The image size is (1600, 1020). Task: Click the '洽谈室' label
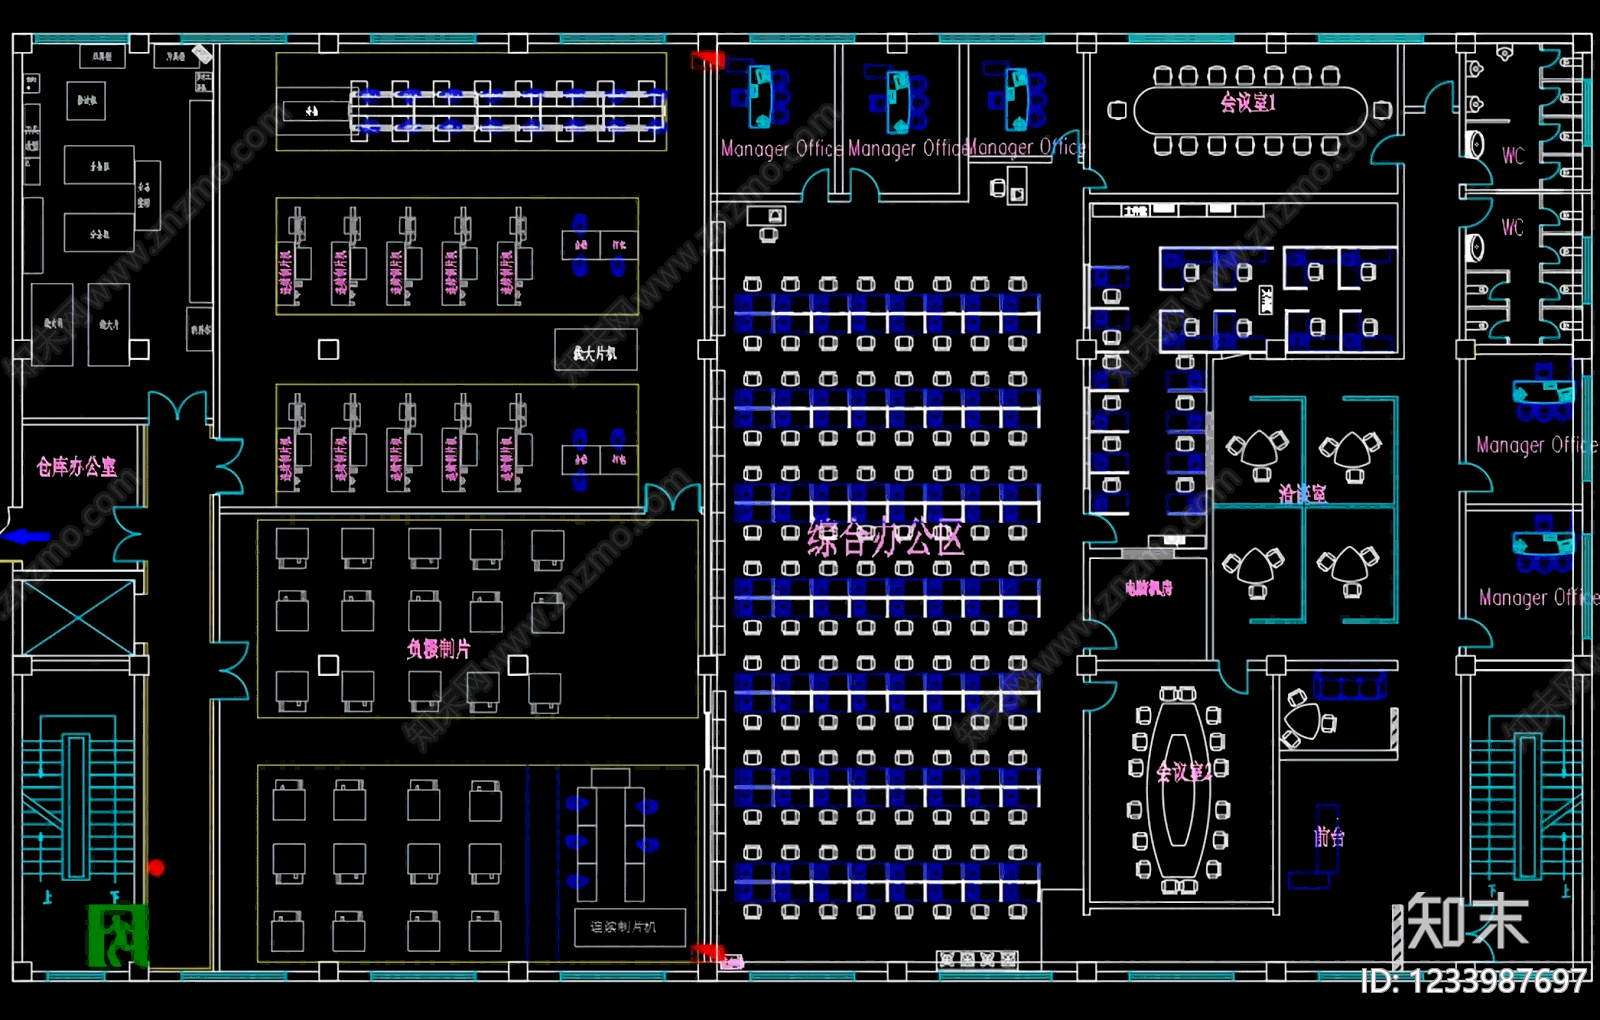click(1302, 494)
